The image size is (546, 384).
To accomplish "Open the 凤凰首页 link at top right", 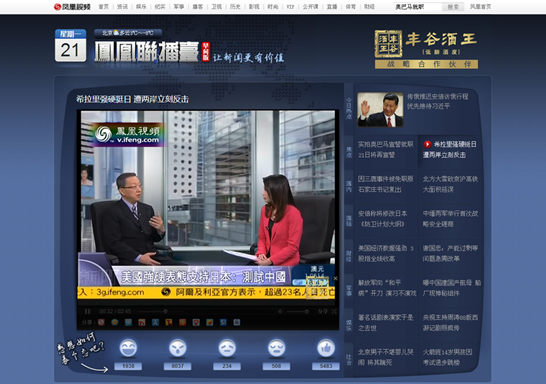I will tap(481, 7).
